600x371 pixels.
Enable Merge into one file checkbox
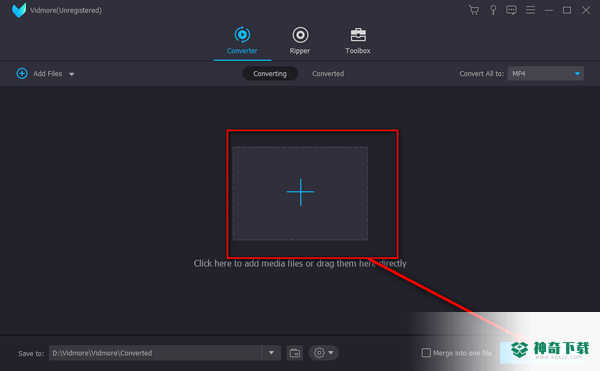tap(426, 353)
